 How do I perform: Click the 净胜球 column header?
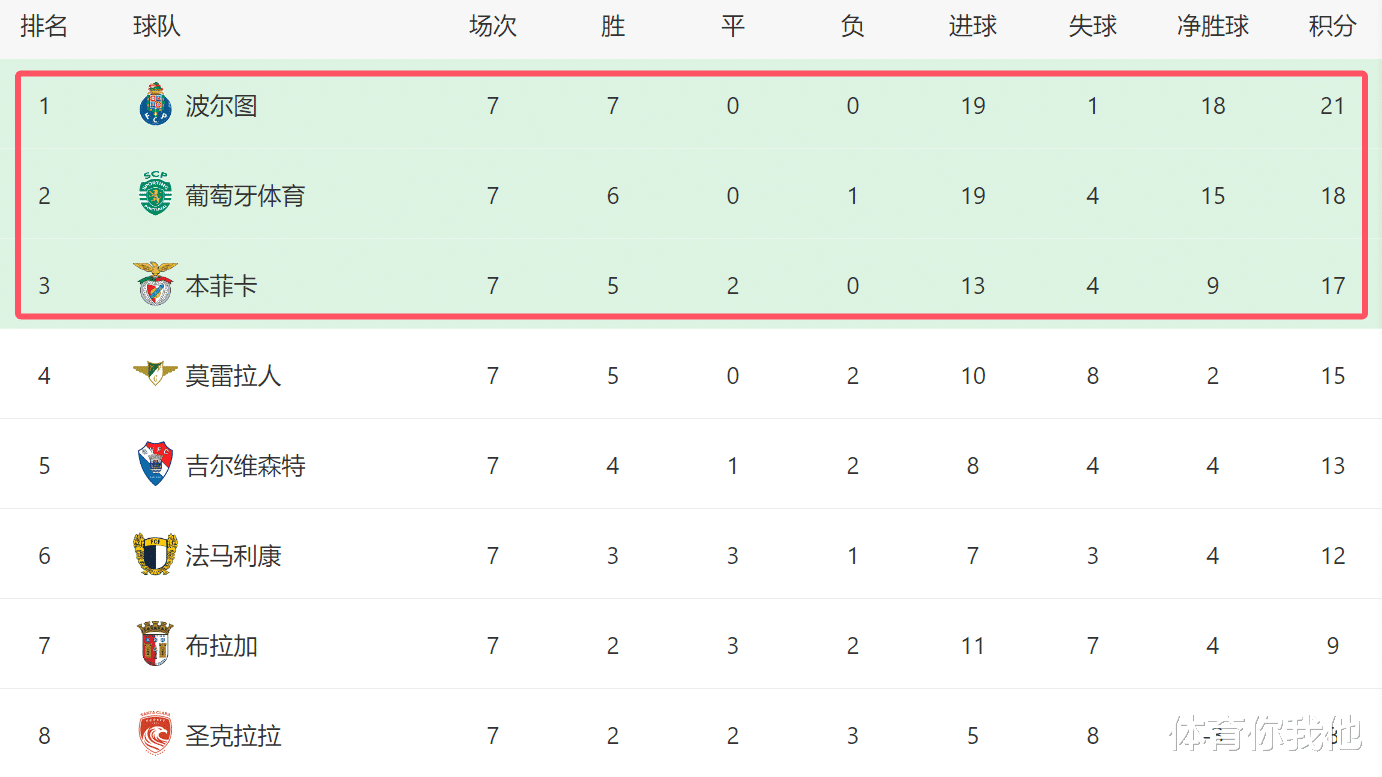click(x=1212, y=27)
